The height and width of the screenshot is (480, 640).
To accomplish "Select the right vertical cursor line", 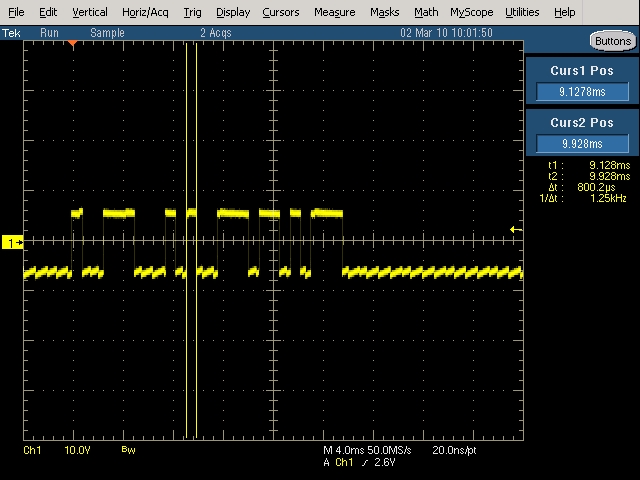I will pyautogui.click(x=196, y=240).
